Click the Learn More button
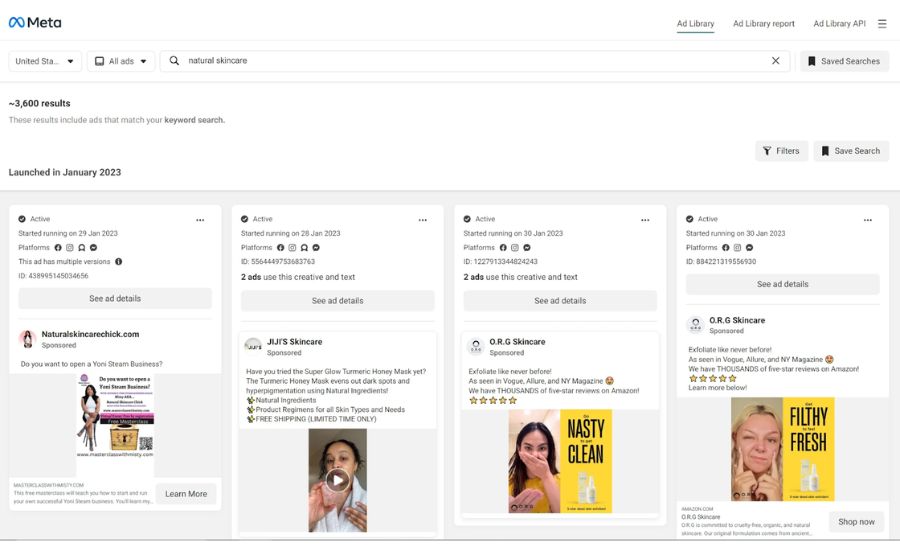 click(x=186, y=494)
